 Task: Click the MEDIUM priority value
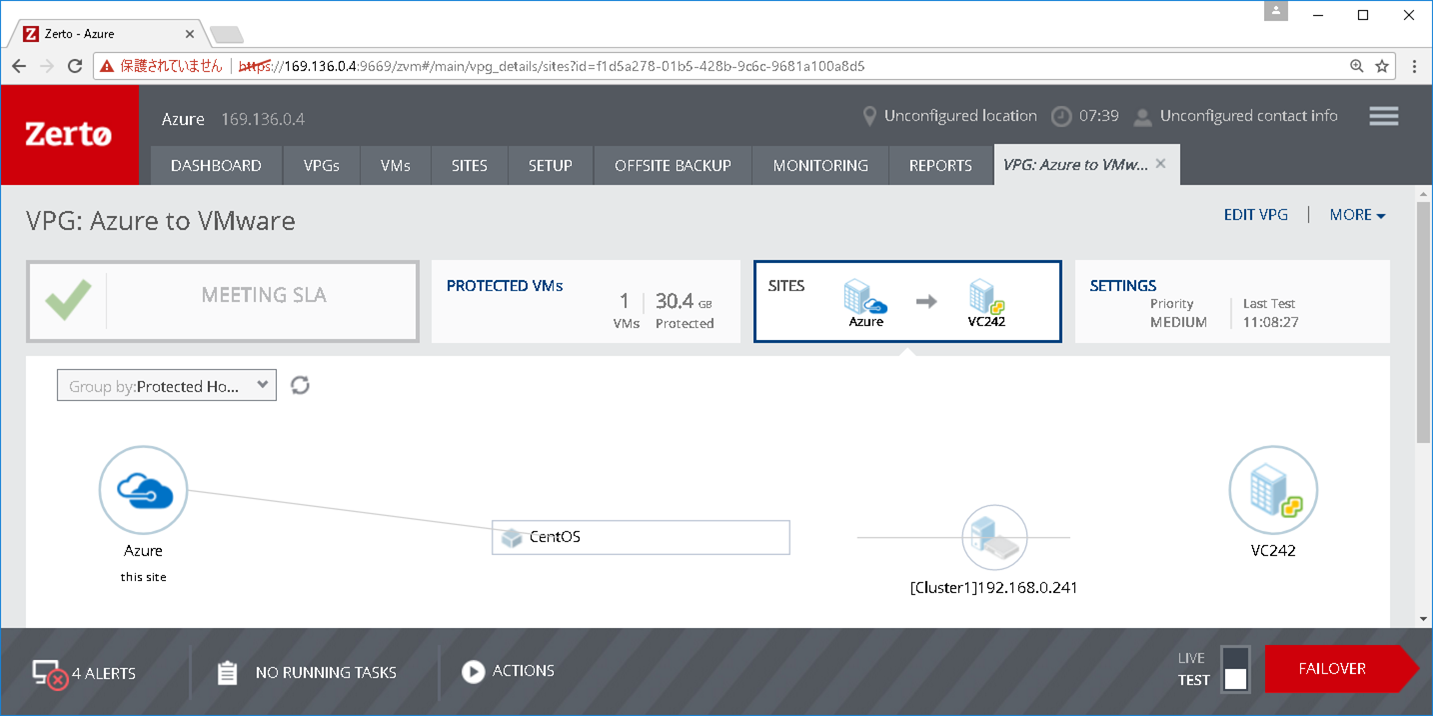point(1178,323)
